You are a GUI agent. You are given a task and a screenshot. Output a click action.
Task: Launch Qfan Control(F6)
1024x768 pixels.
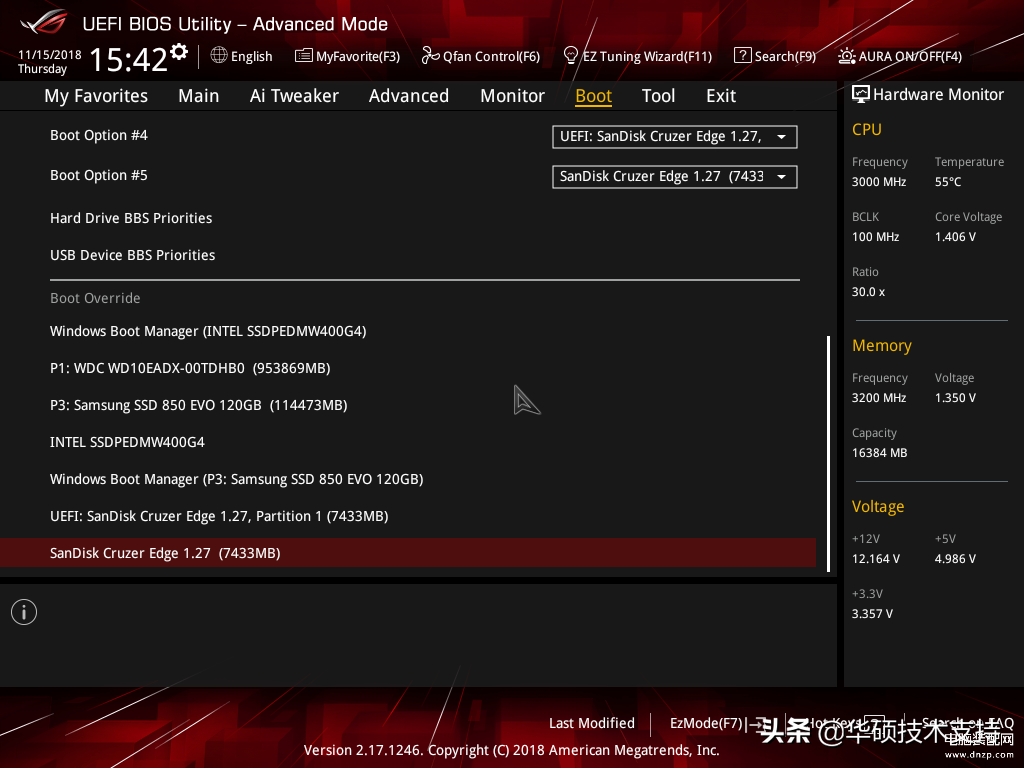click(492, 57)
